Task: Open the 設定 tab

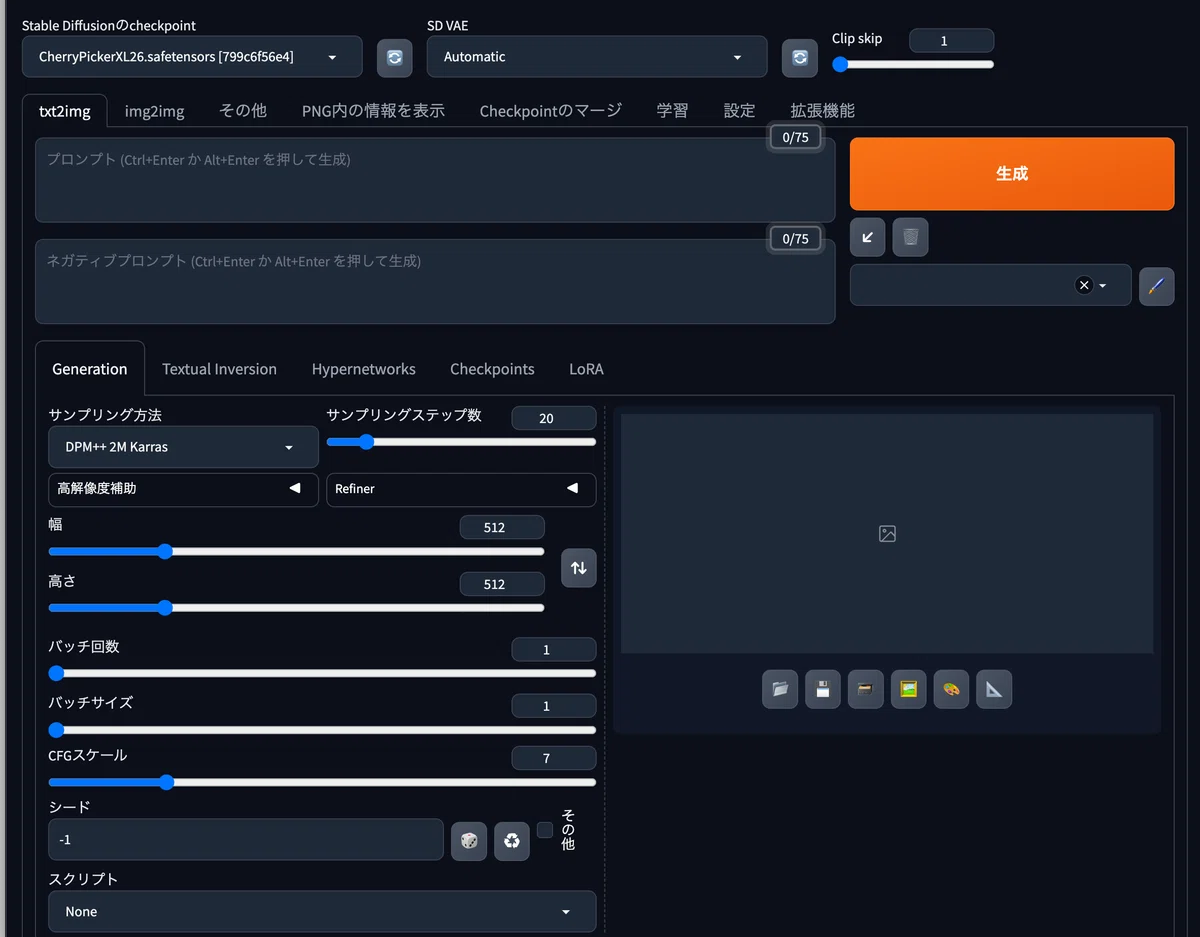Action: point(739,111)
